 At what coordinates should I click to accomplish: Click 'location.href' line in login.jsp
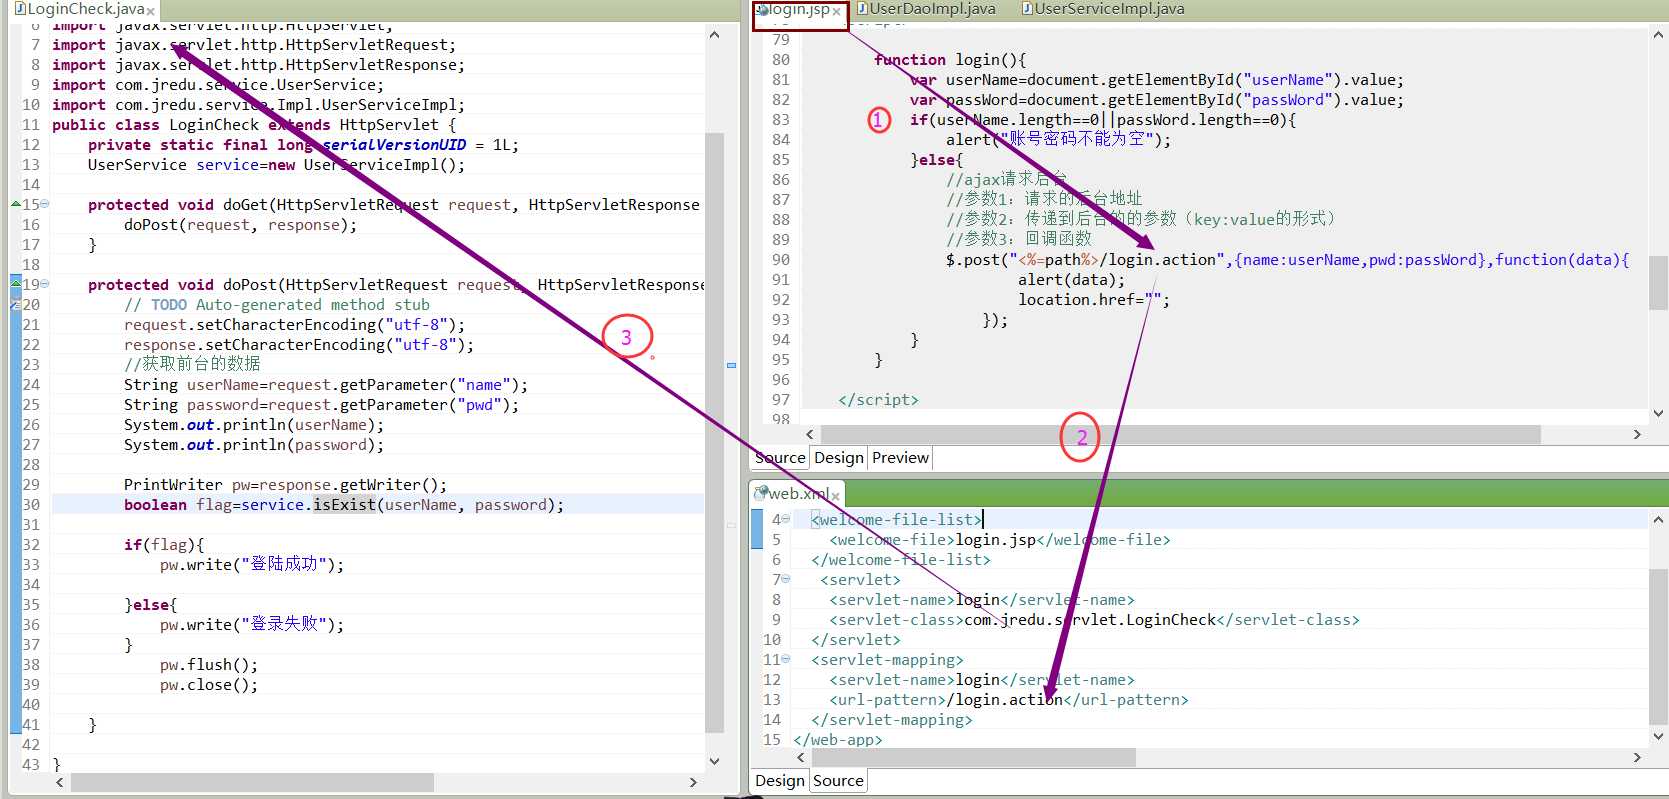tap(1094, 300)
